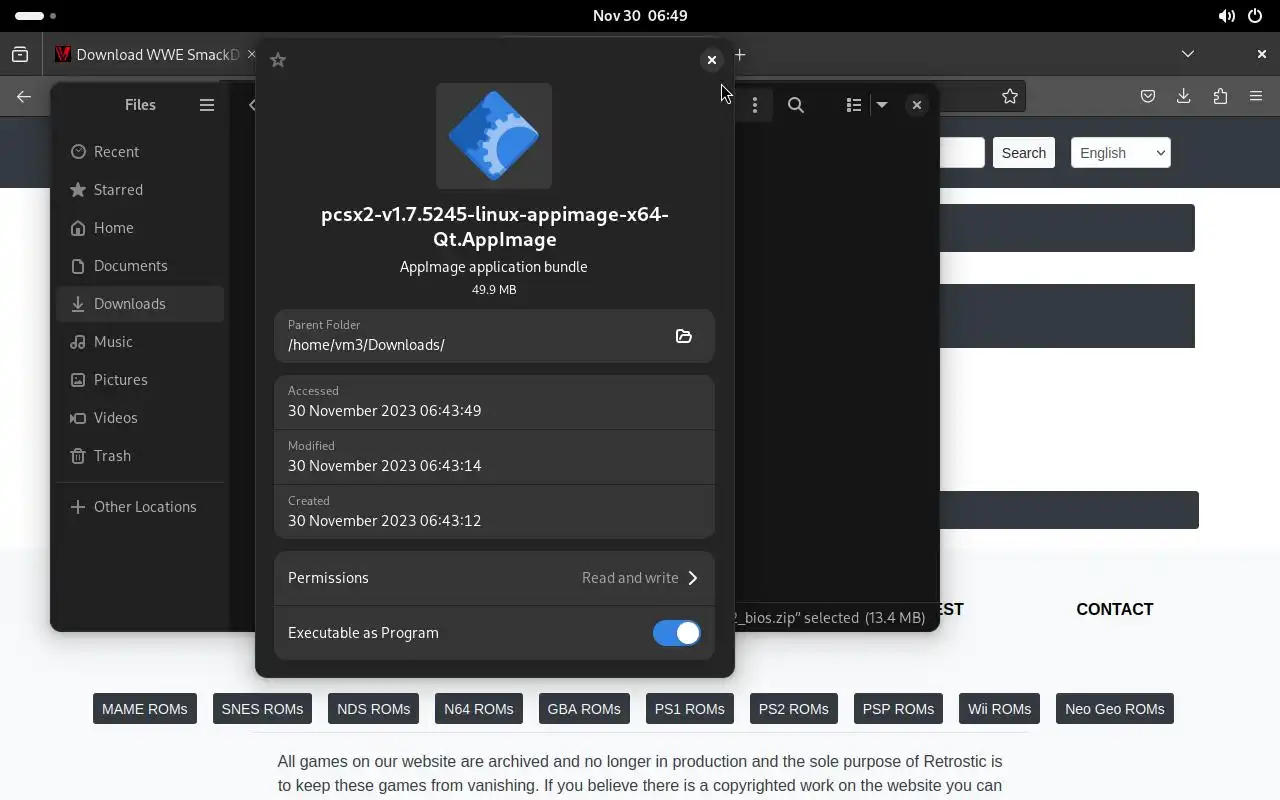Open Other Locations in Files
The image size is (1280, 800).
pos(140,507)
